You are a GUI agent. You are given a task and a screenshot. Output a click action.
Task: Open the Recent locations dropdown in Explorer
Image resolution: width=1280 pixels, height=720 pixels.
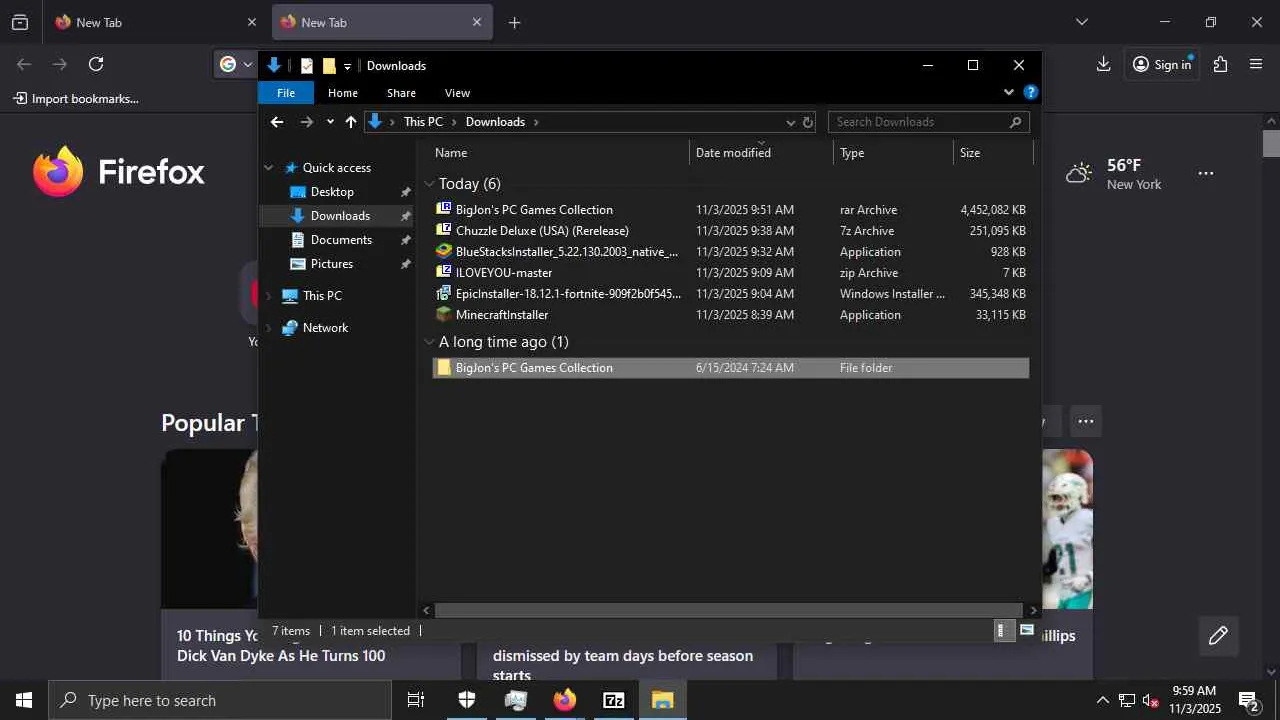330,122
